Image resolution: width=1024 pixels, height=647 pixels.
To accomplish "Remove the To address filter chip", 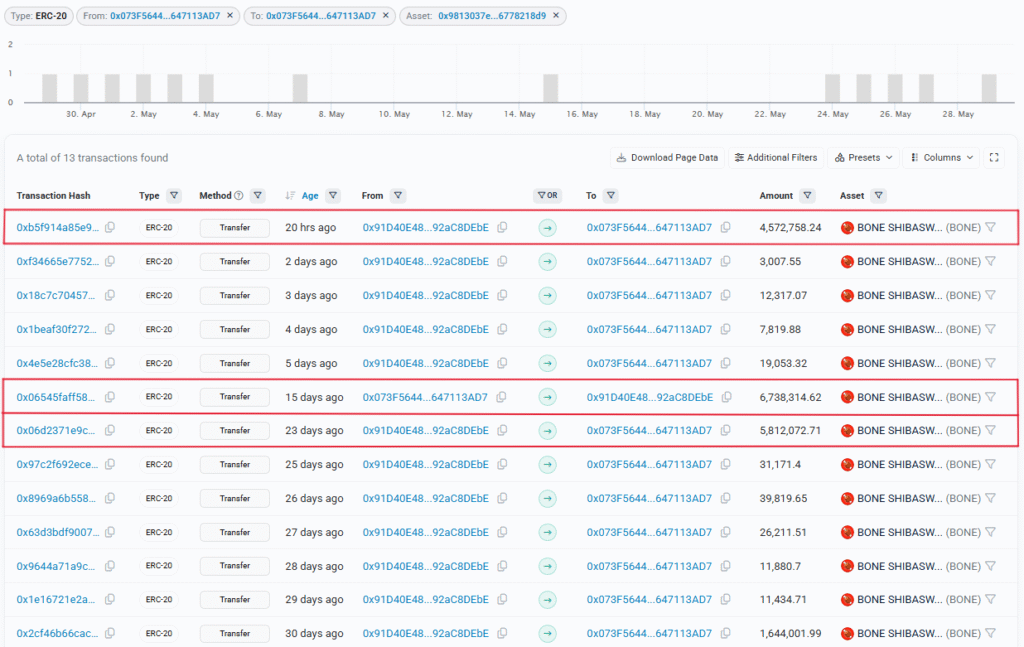I will [x=385, y=16].
